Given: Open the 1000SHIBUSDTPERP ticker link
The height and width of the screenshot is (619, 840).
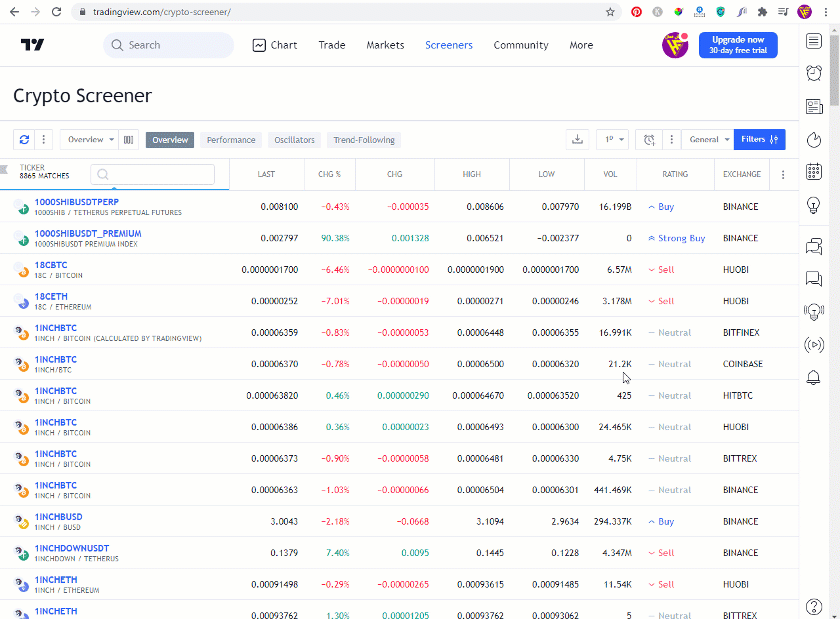Looking at the screenshot, I should [x=73, y=202].
